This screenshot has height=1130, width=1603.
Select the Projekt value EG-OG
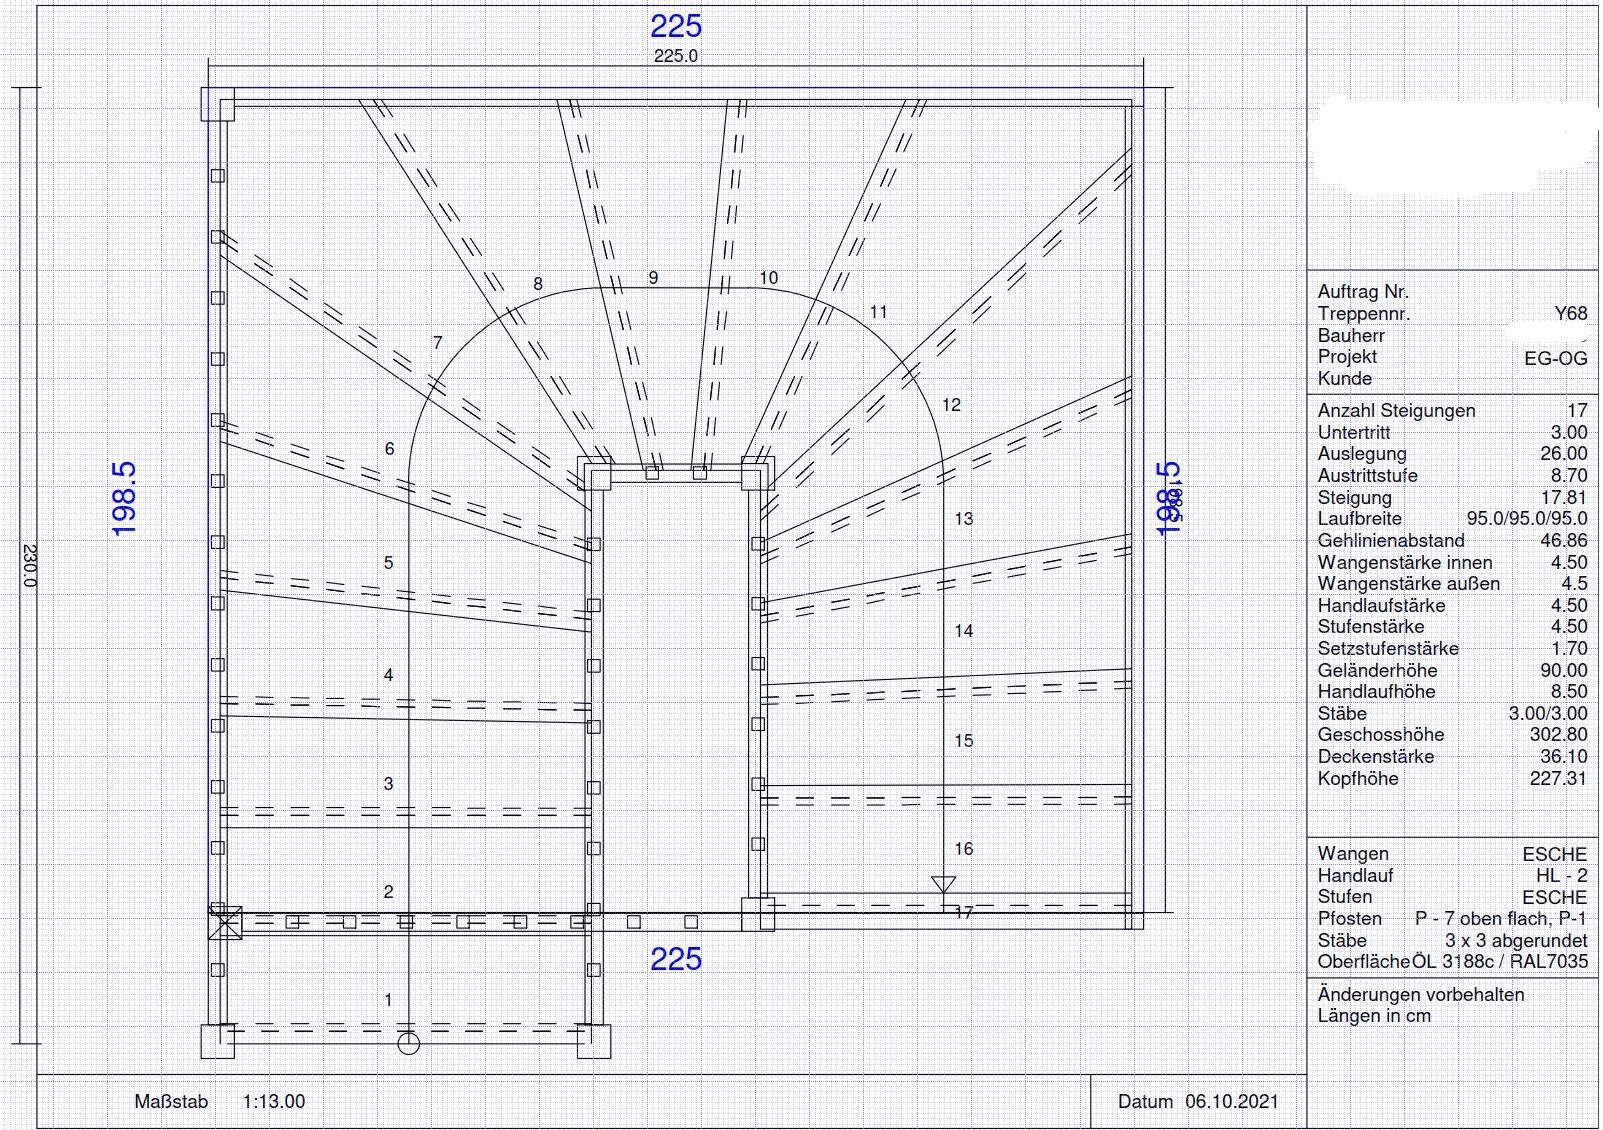pyautogui.click(x=1555, y=358)
